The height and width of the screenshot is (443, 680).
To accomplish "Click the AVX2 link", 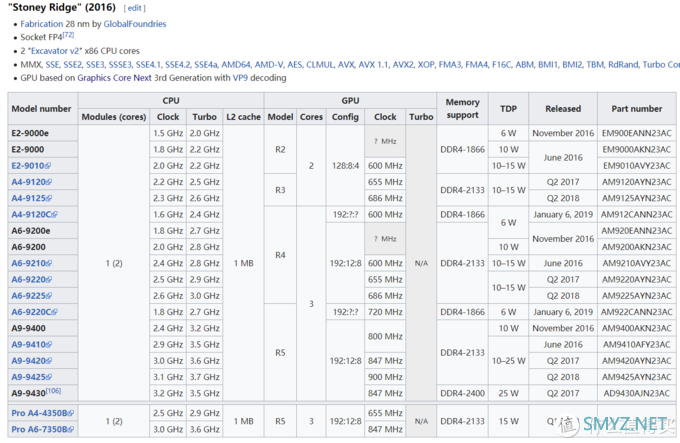I will click(x=403, y=65).
